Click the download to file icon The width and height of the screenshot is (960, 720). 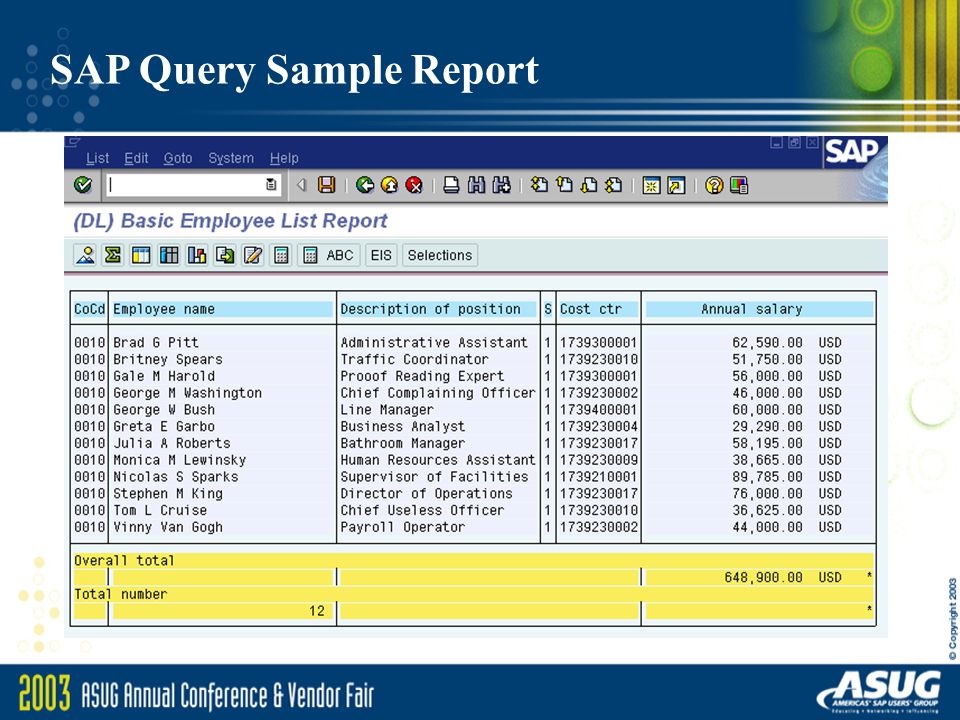pyautogui.click(x=225, y=255)
